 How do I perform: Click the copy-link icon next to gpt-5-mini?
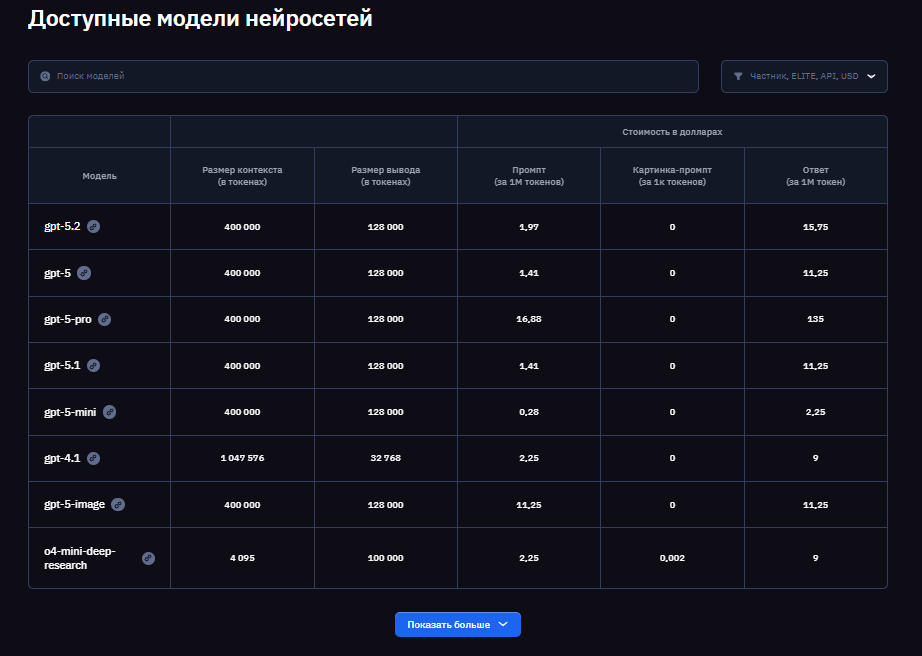(x=109, y=411)
